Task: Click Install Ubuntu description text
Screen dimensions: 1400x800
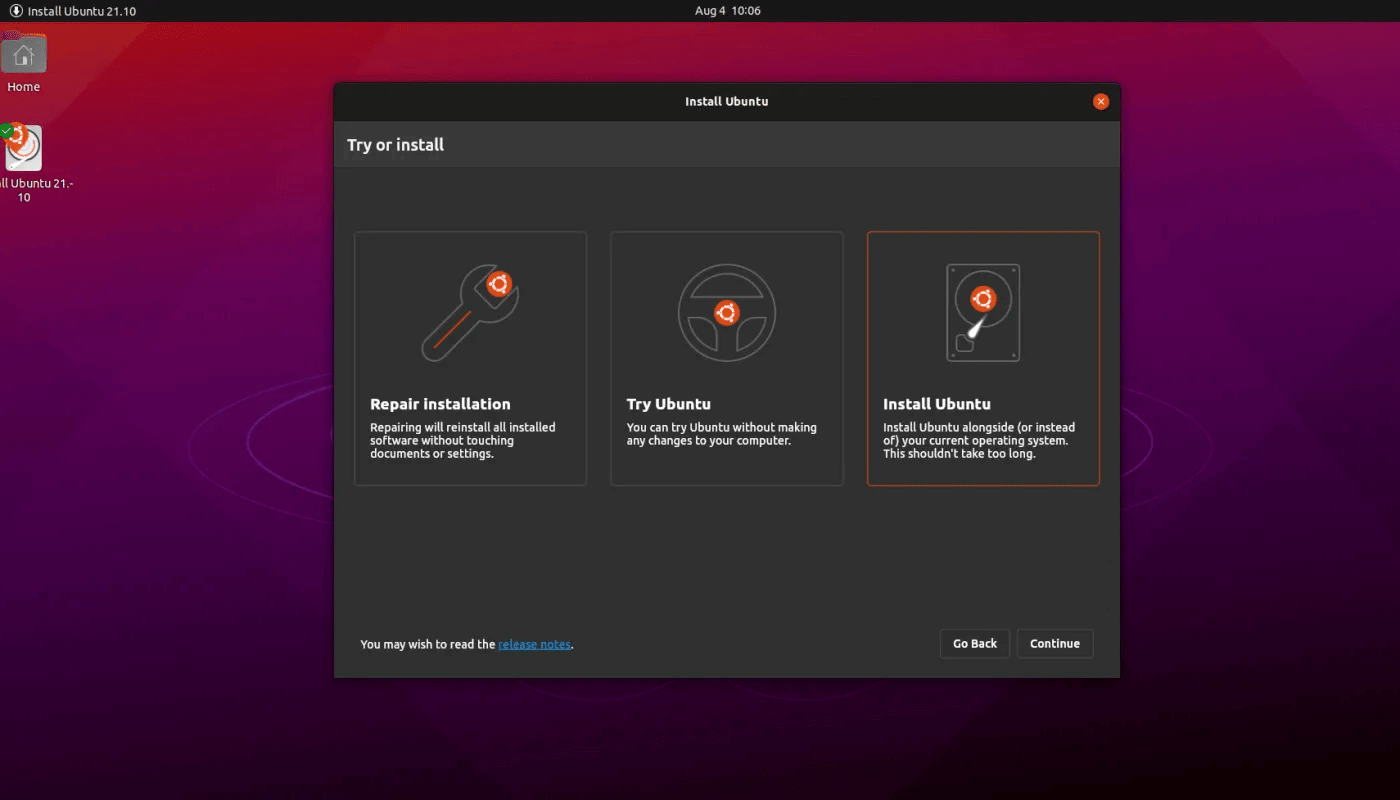Action: tap(979, 441)
